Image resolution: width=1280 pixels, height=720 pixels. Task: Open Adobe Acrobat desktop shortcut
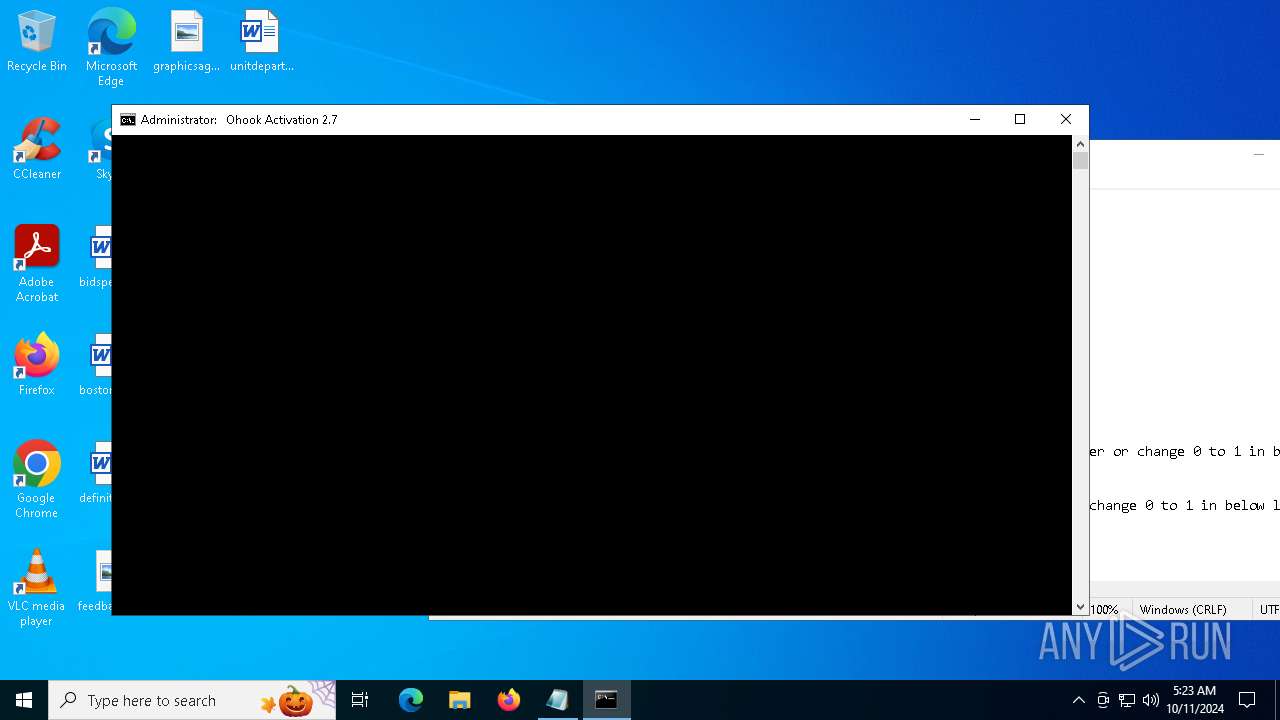point(36,264)
